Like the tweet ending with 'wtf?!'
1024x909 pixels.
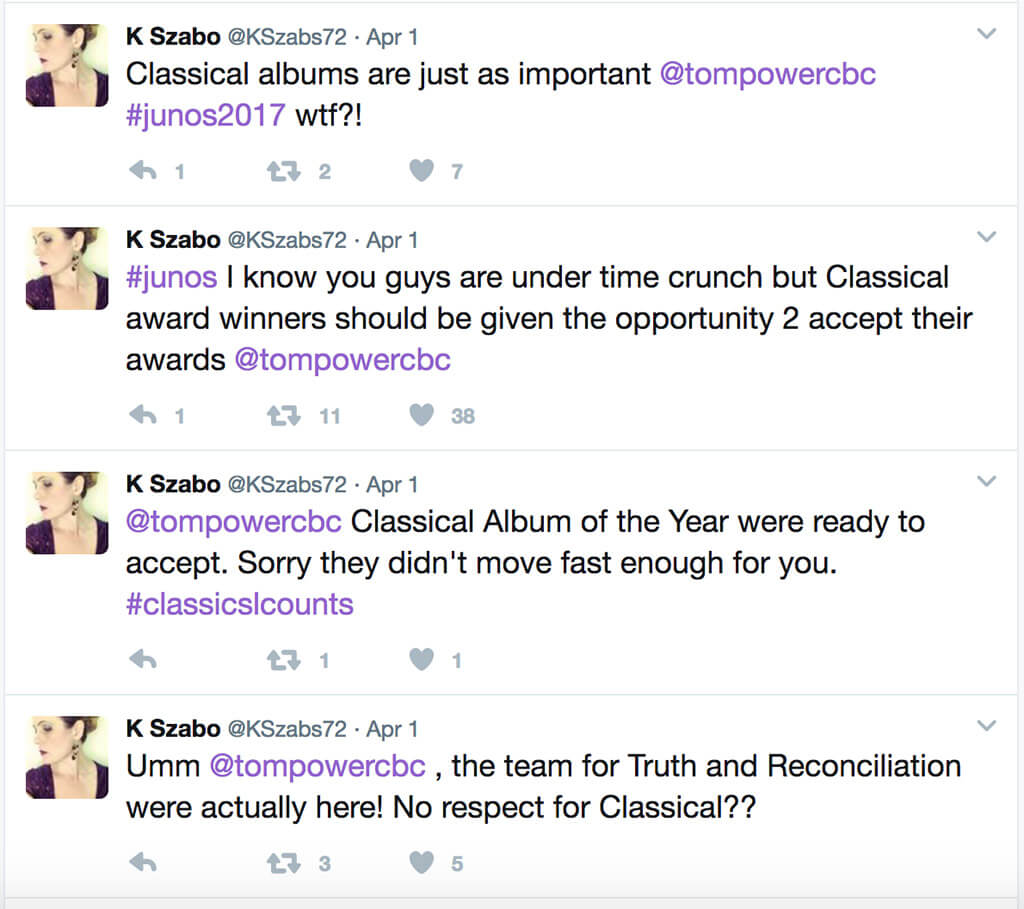tap(423, 172)
